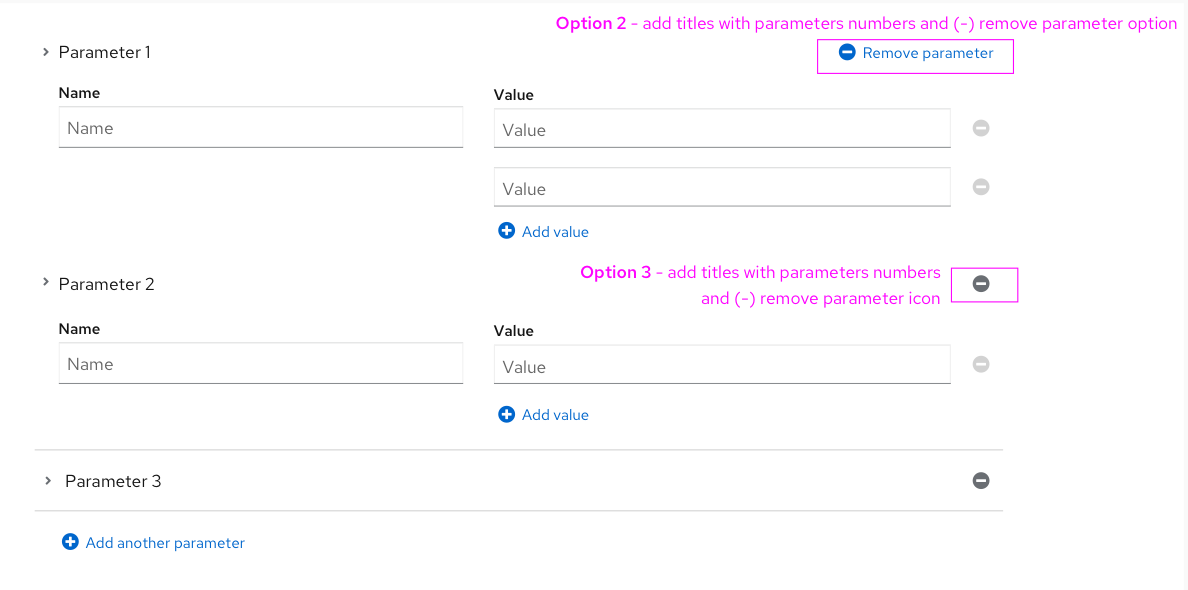Click the Add value link in Parameter 1
The height and width of the screenshot is (590, 1188).
[x=555, y=232]
